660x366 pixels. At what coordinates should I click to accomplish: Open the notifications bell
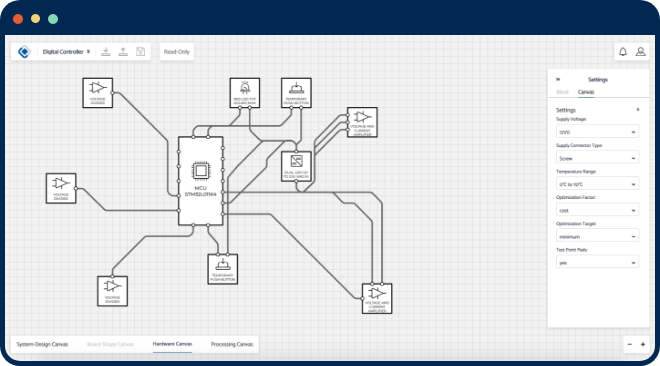(x=623, y=52)
